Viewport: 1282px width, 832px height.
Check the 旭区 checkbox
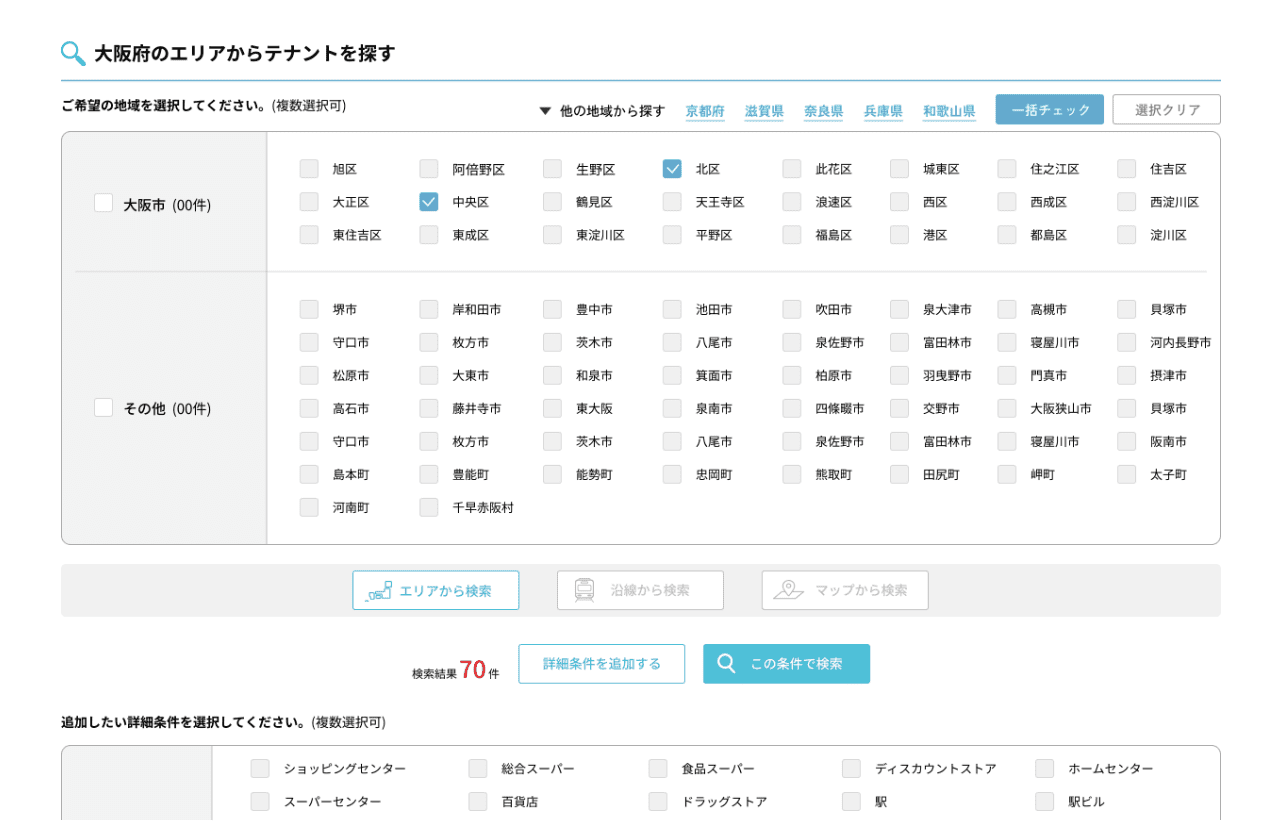click(309, 169)
